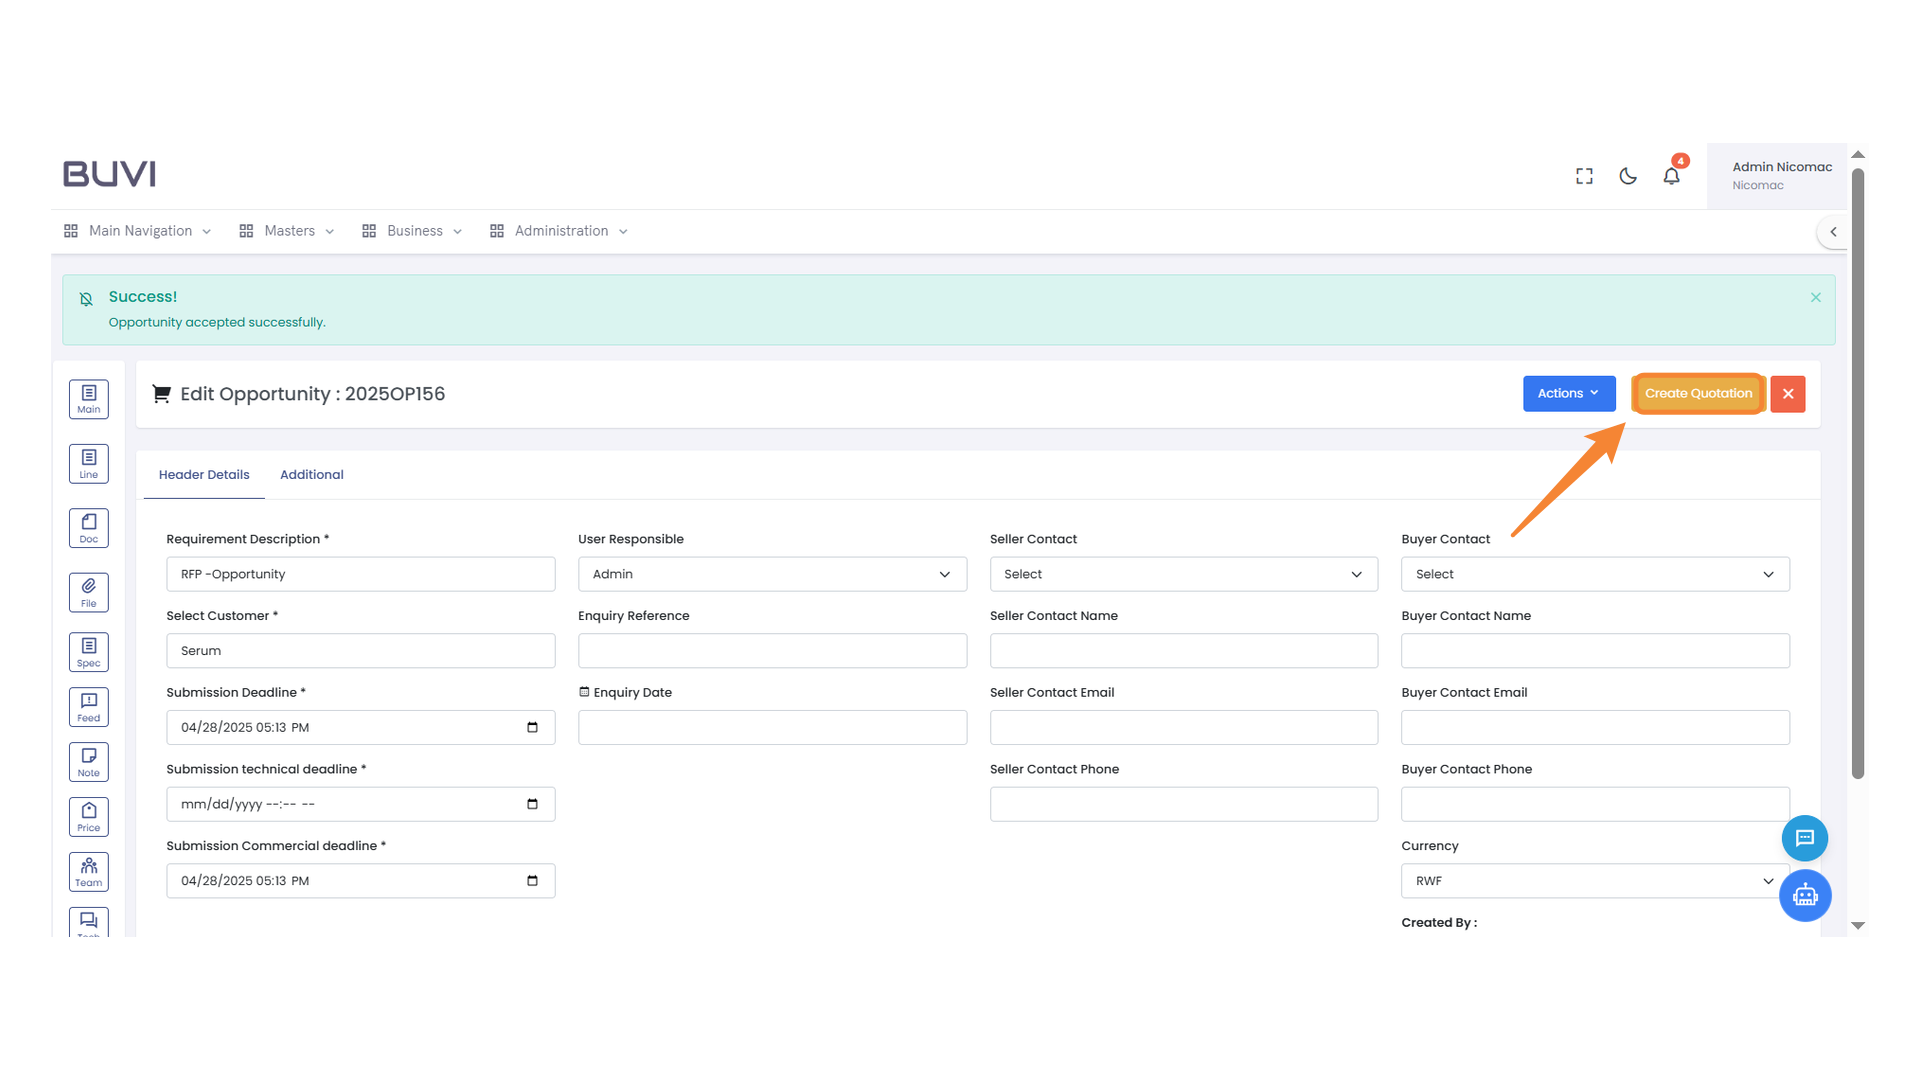Open the Doc sidebar icon
Image resolution: width=1920 pixels, height=1080 pixels.
pos(88,528)
